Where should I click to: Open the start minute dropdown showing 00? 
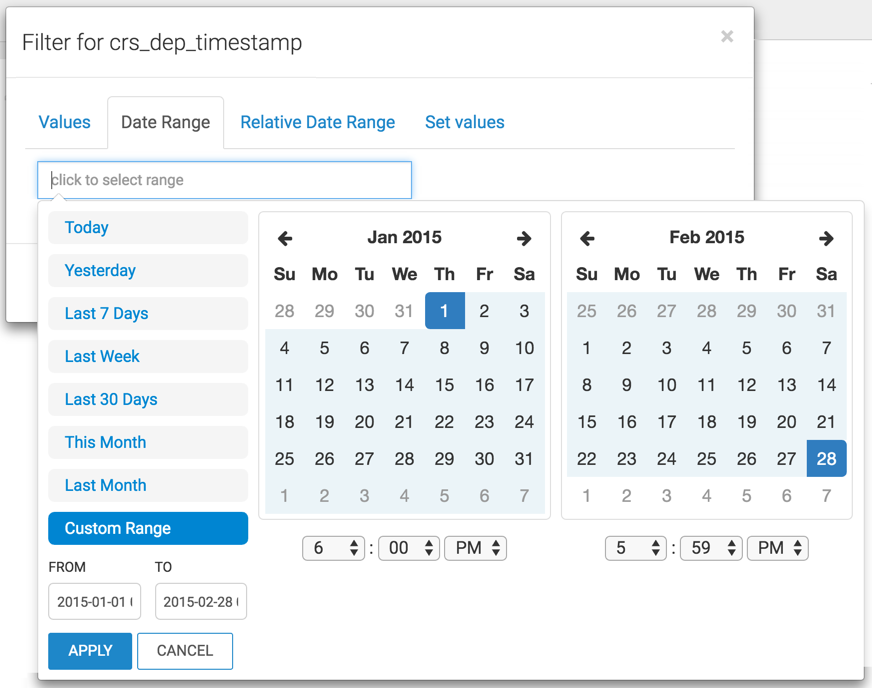click(409, 548)
